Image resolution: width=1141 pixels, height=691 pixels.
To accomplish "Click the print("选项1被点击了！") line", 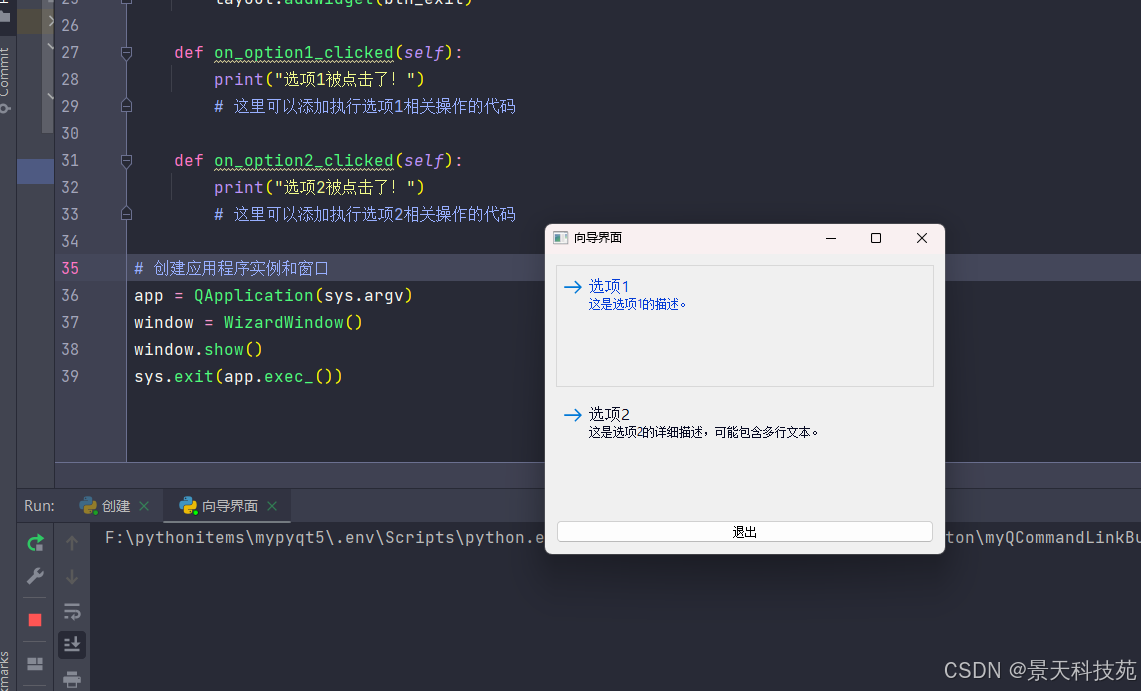I will pos(319,79).
